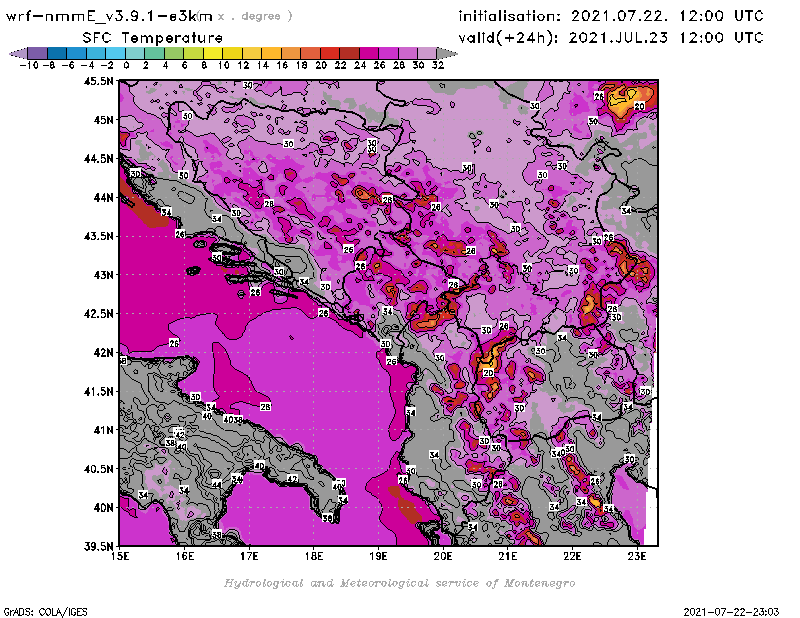
Task: Click the 'GrADS: COLA/IGES' credit text
Action: click(x=45, y=612)
